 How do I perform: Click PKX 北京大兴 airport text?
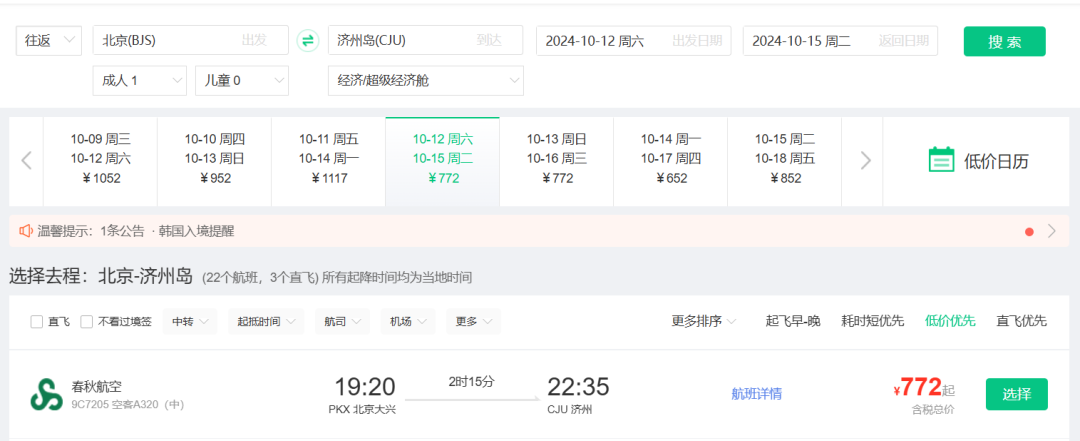click(362, 409)
